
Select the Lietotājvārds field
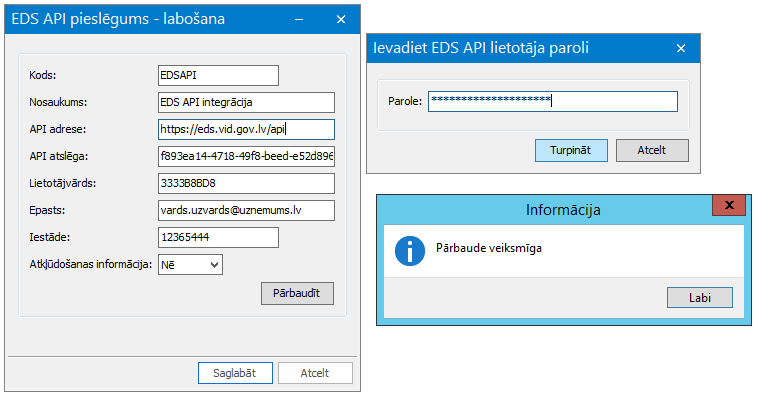coord(247,184)
